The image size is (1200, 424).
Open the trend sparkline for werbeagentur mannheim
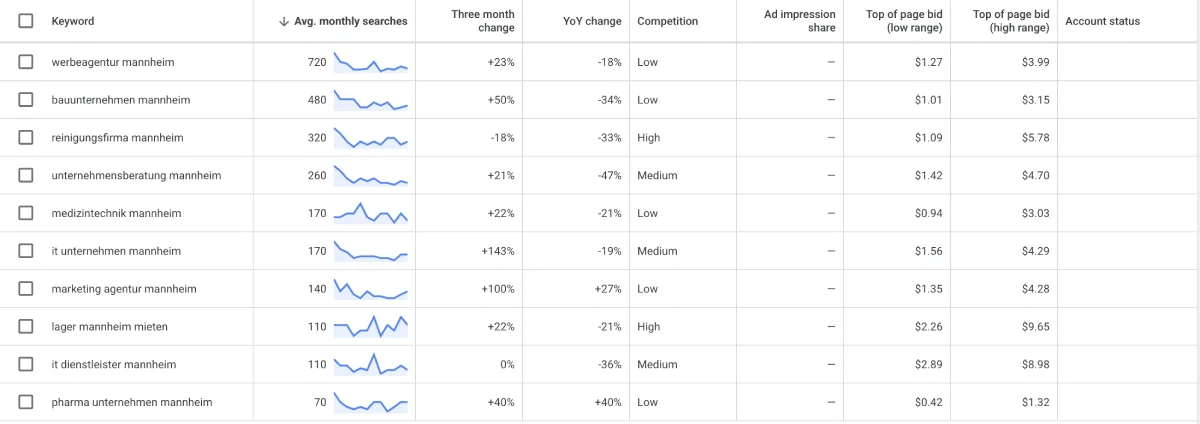(x=371, y=62)
